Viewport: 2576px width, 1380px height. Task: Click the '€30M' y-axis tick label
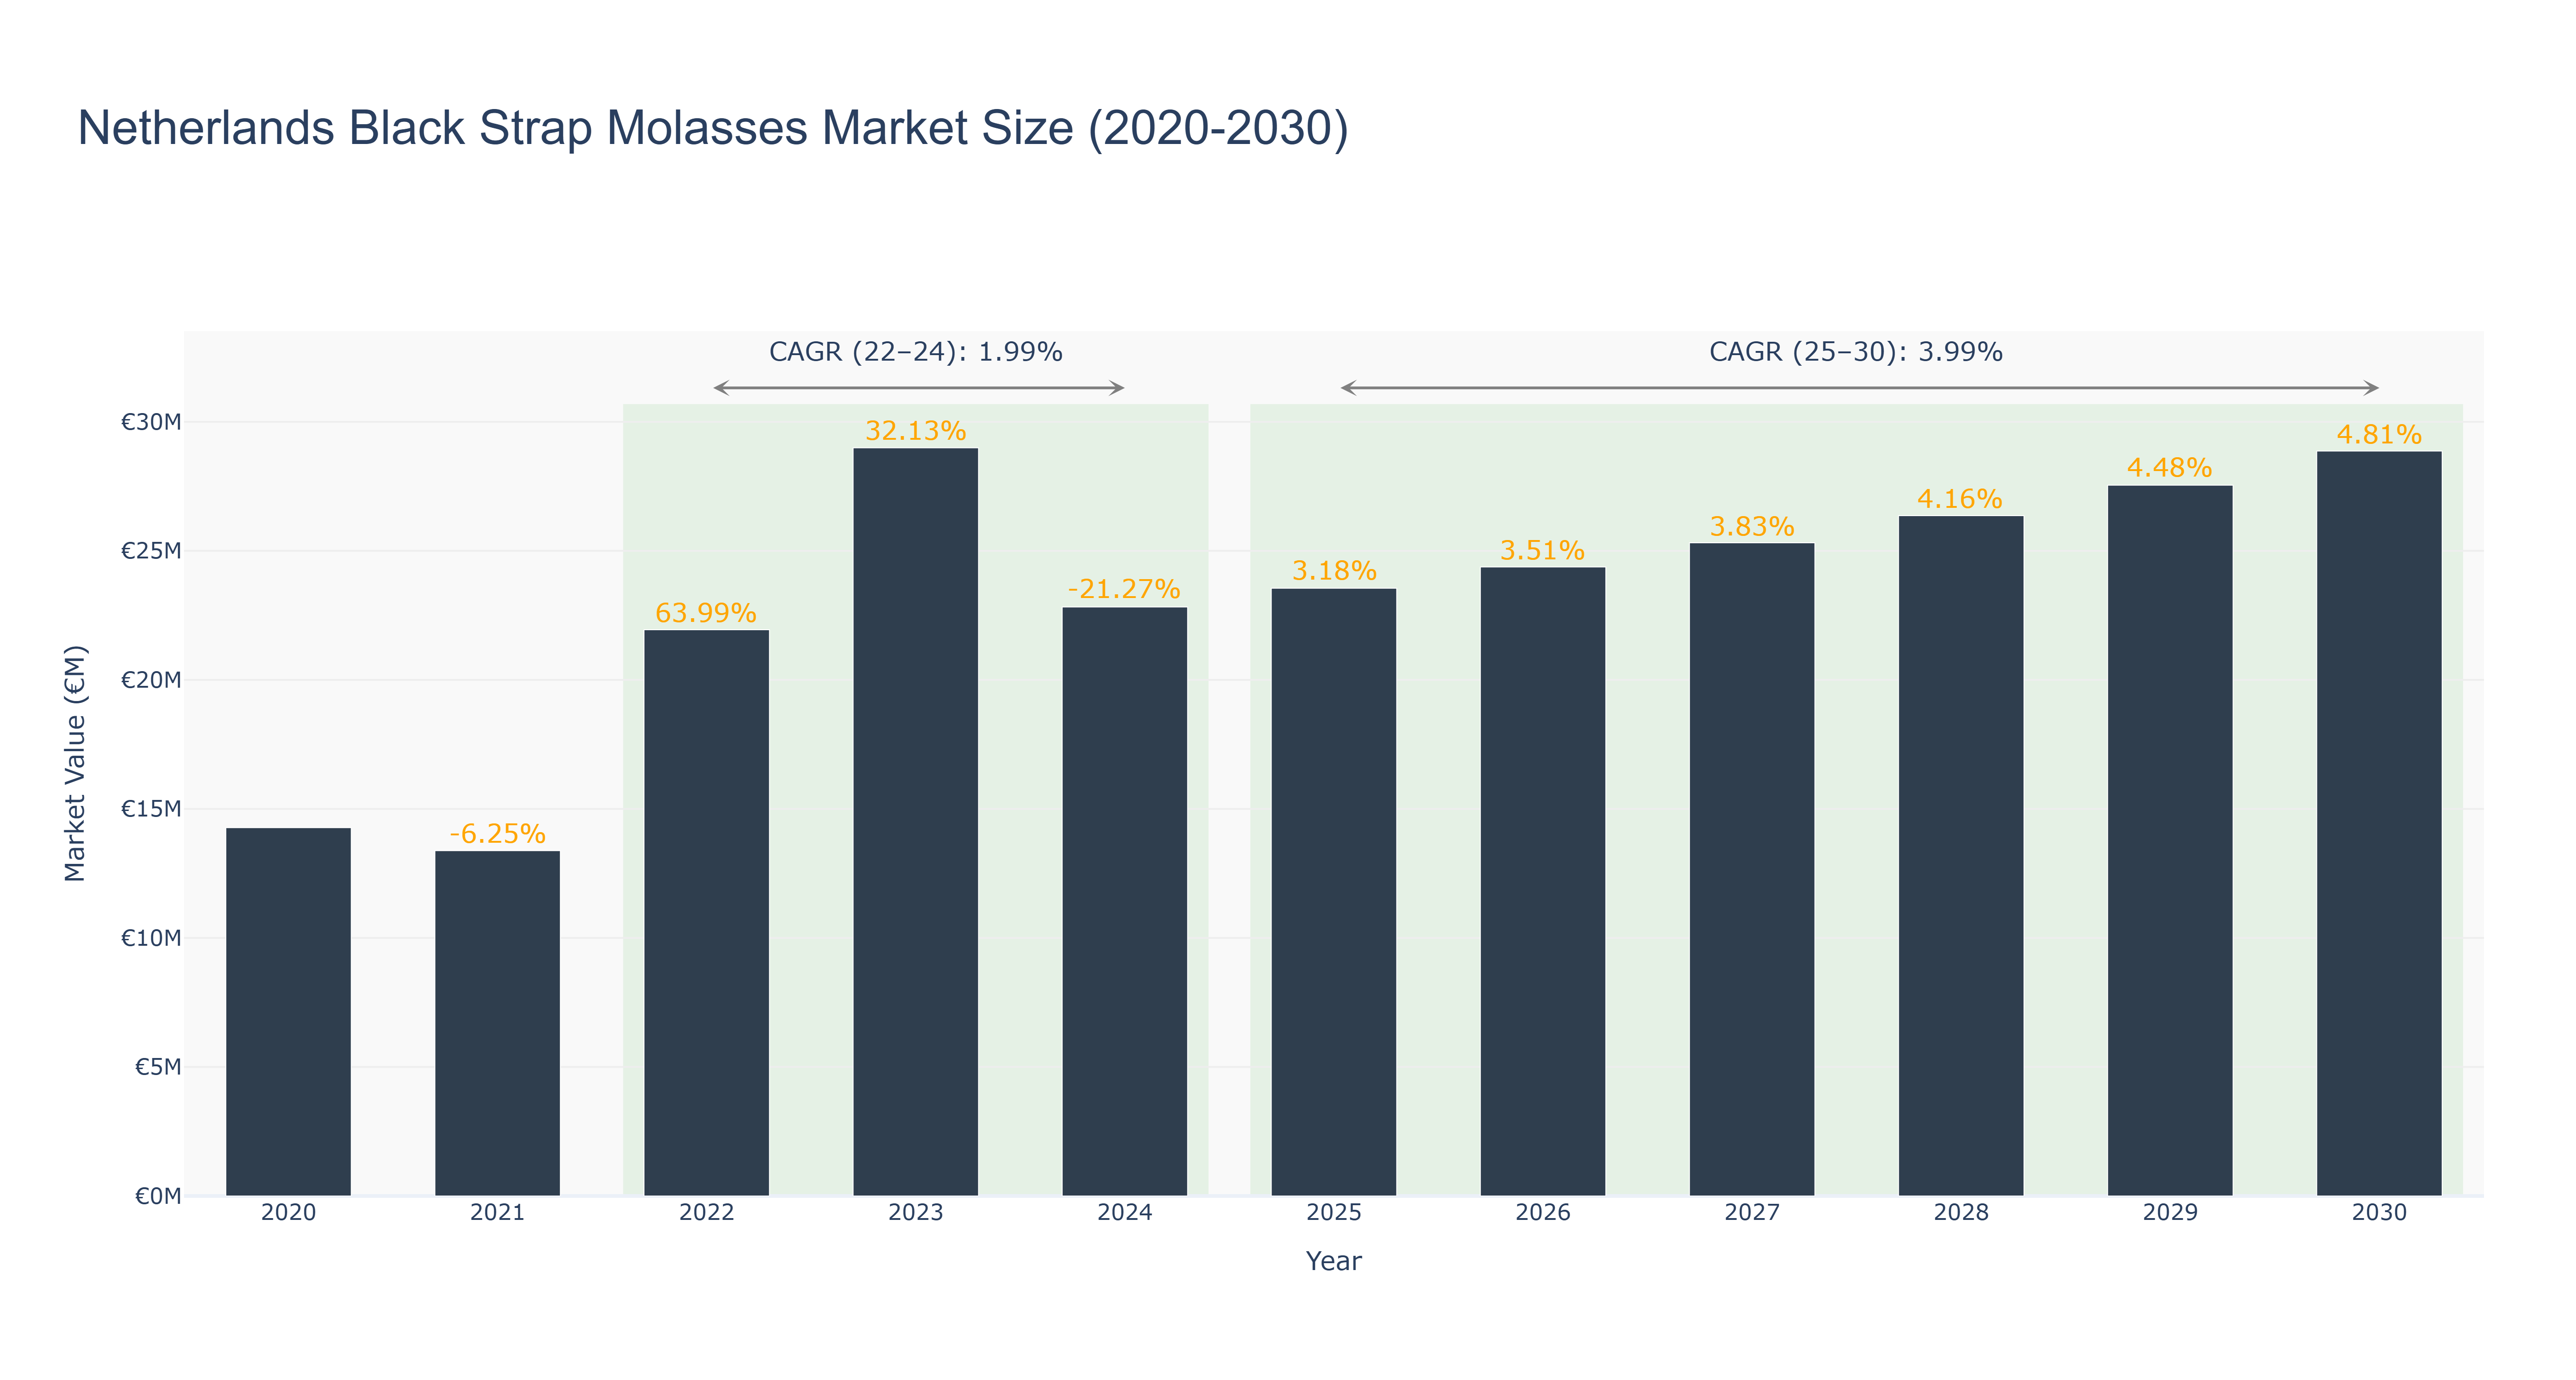pos(151,422)
